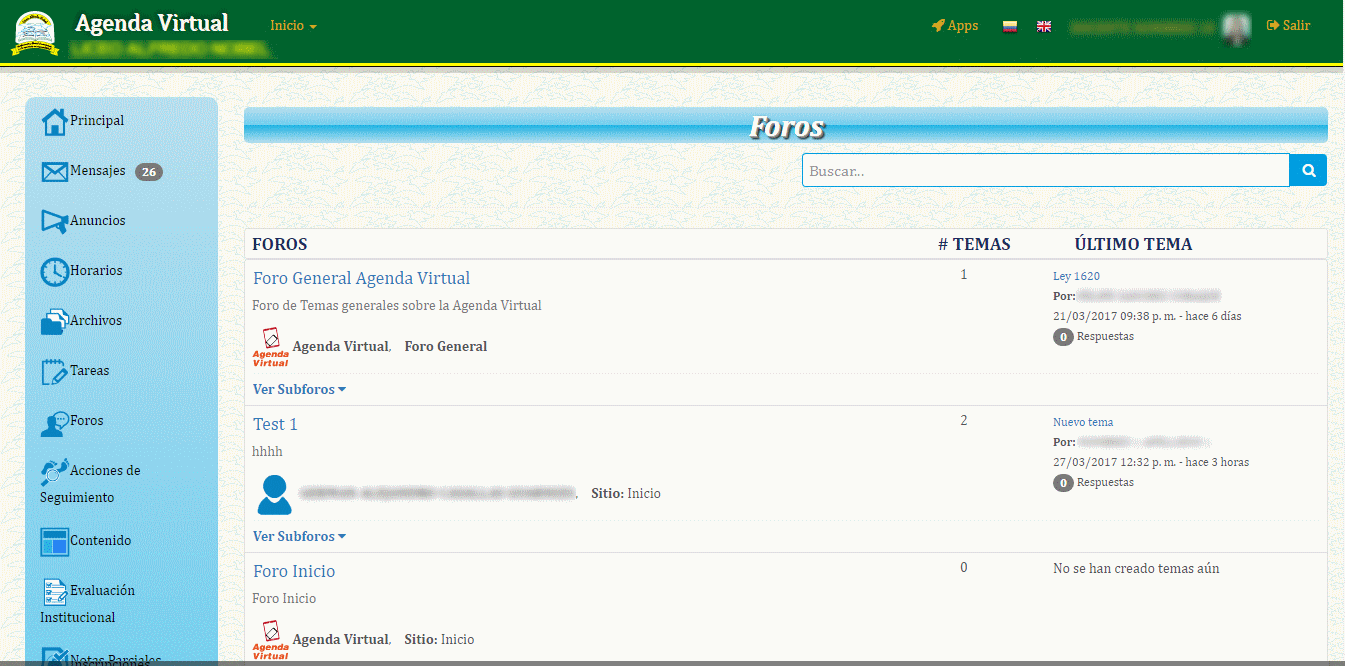Viewport: 1345px width, 666px height.
Task: Click the Foros page title banner
Action: 786,126
